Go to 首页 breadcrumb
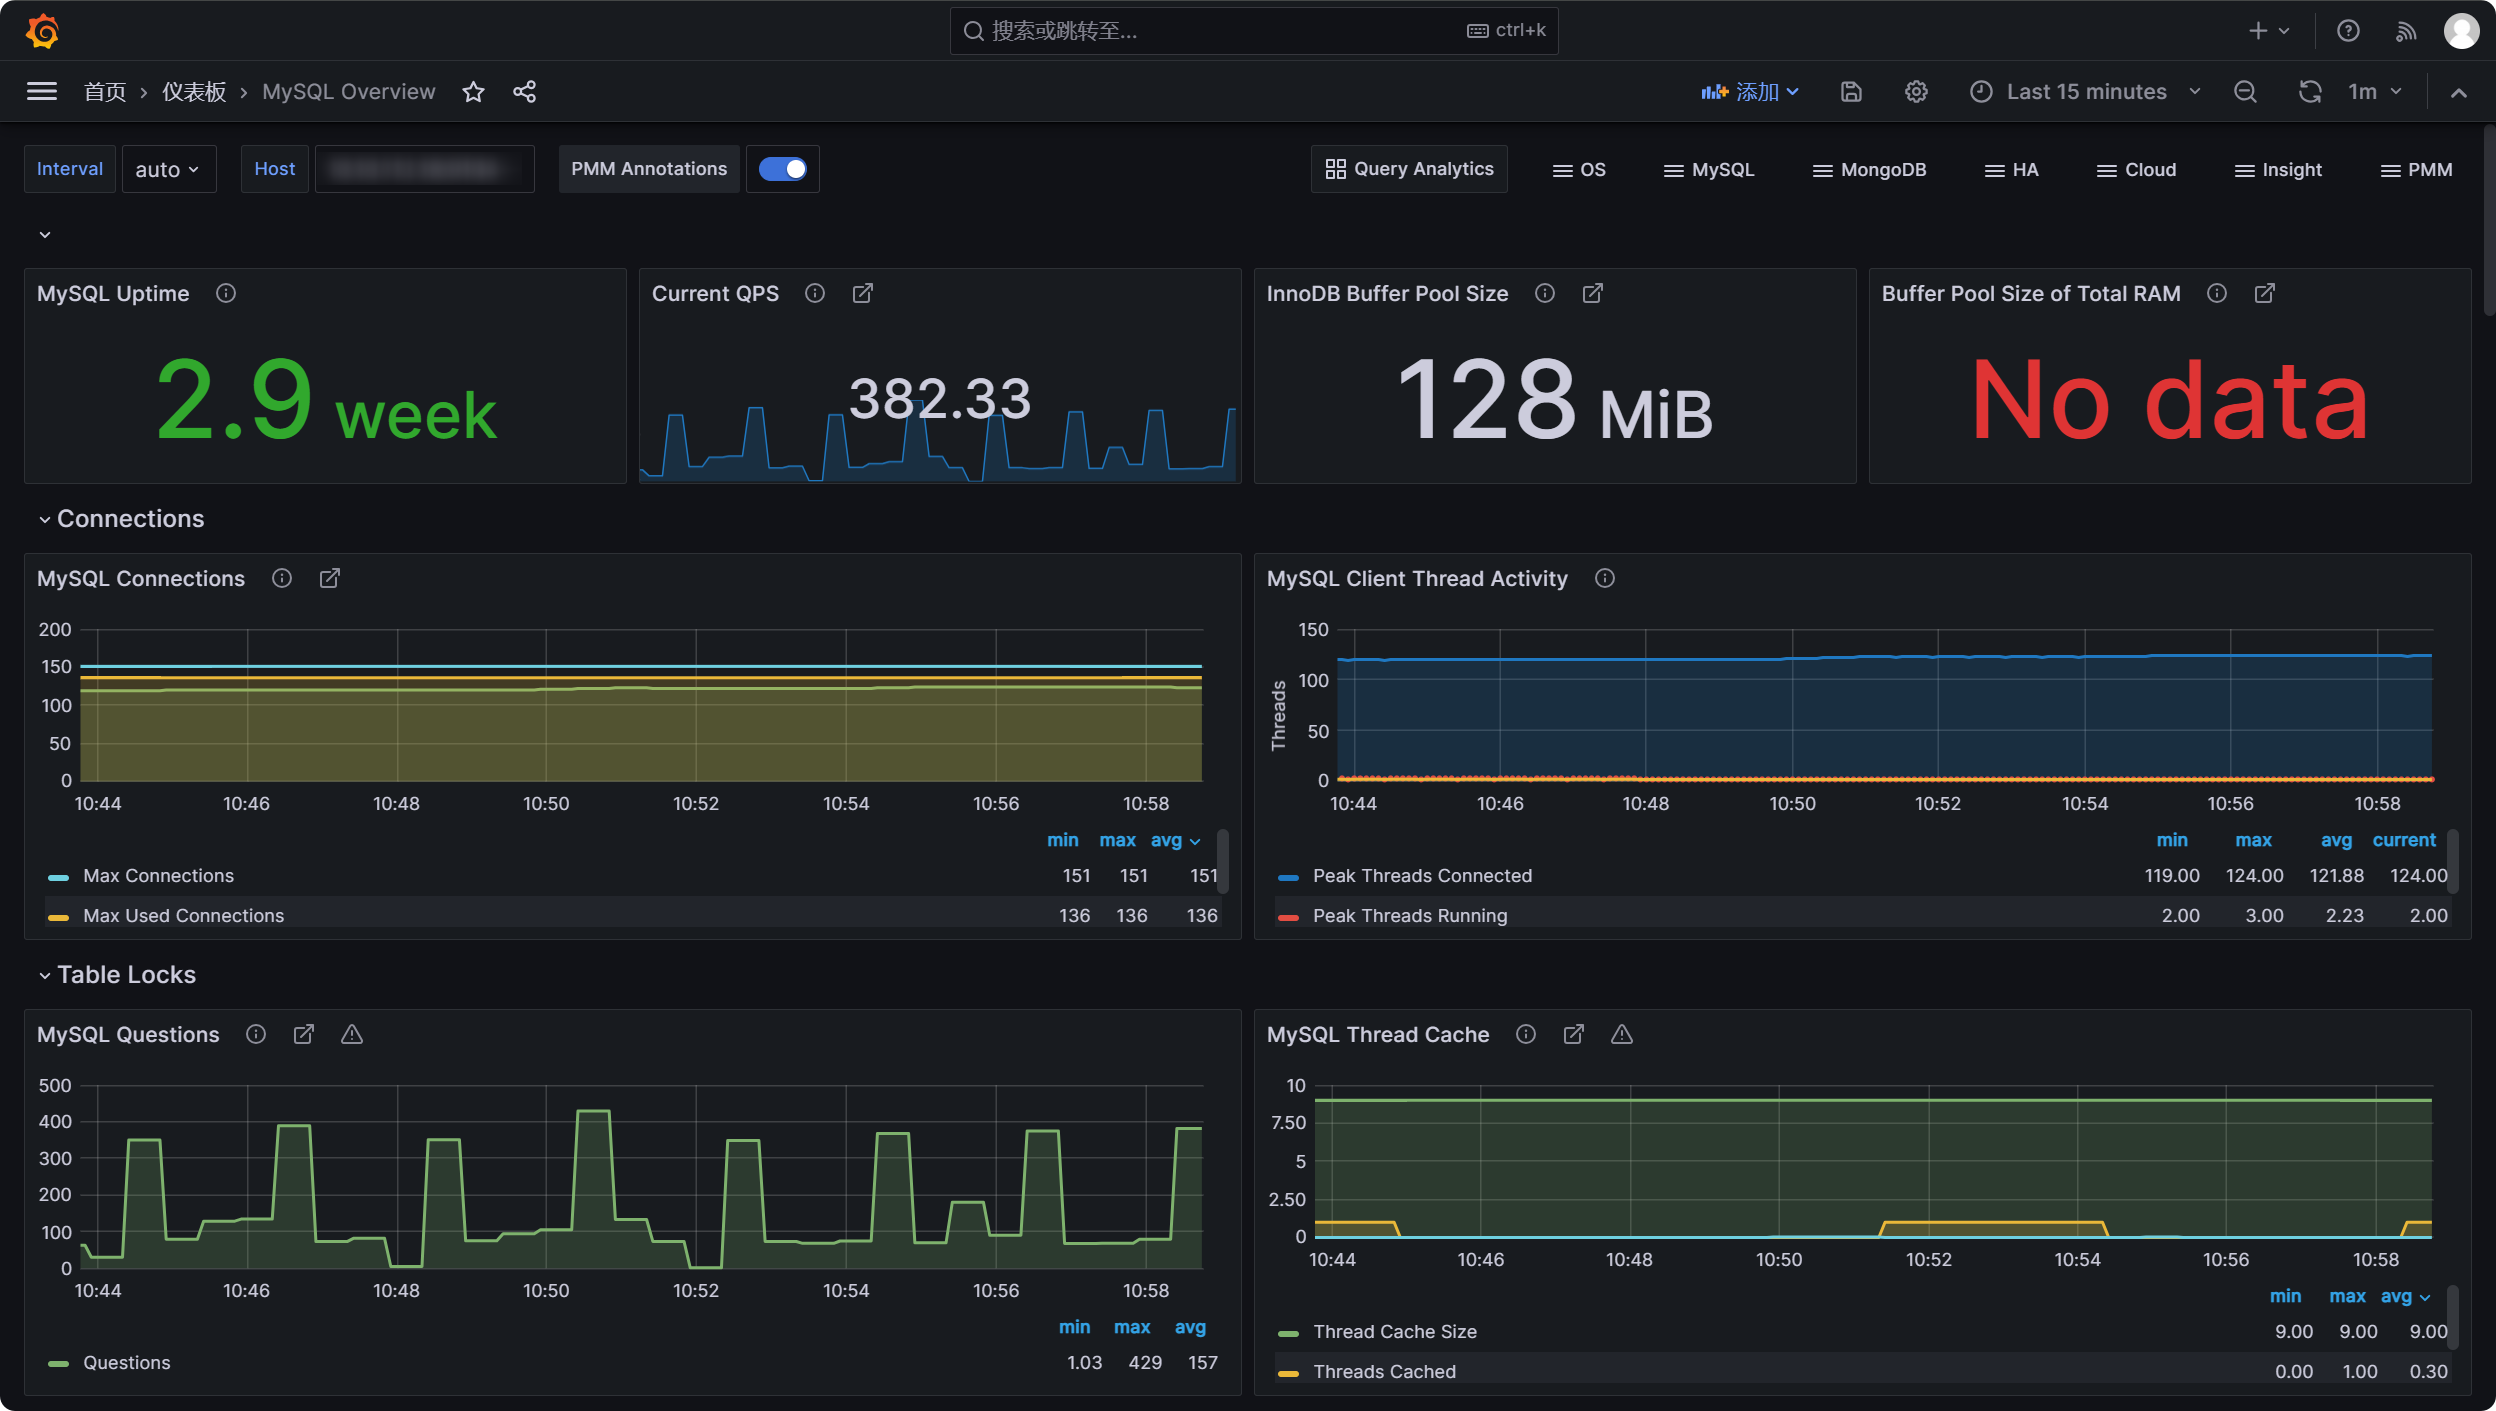The image size is (2496, 1411). tap(105, 92)
